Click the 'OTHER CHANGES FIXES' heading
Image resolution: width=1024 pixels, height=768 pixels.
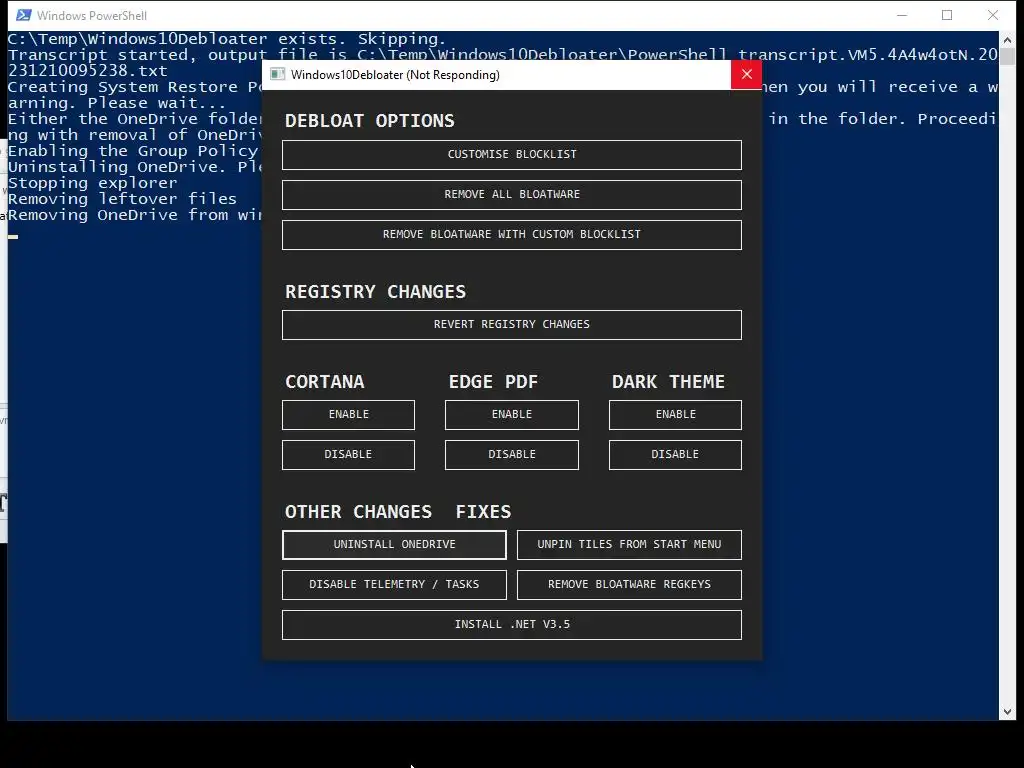click(398, 511)
